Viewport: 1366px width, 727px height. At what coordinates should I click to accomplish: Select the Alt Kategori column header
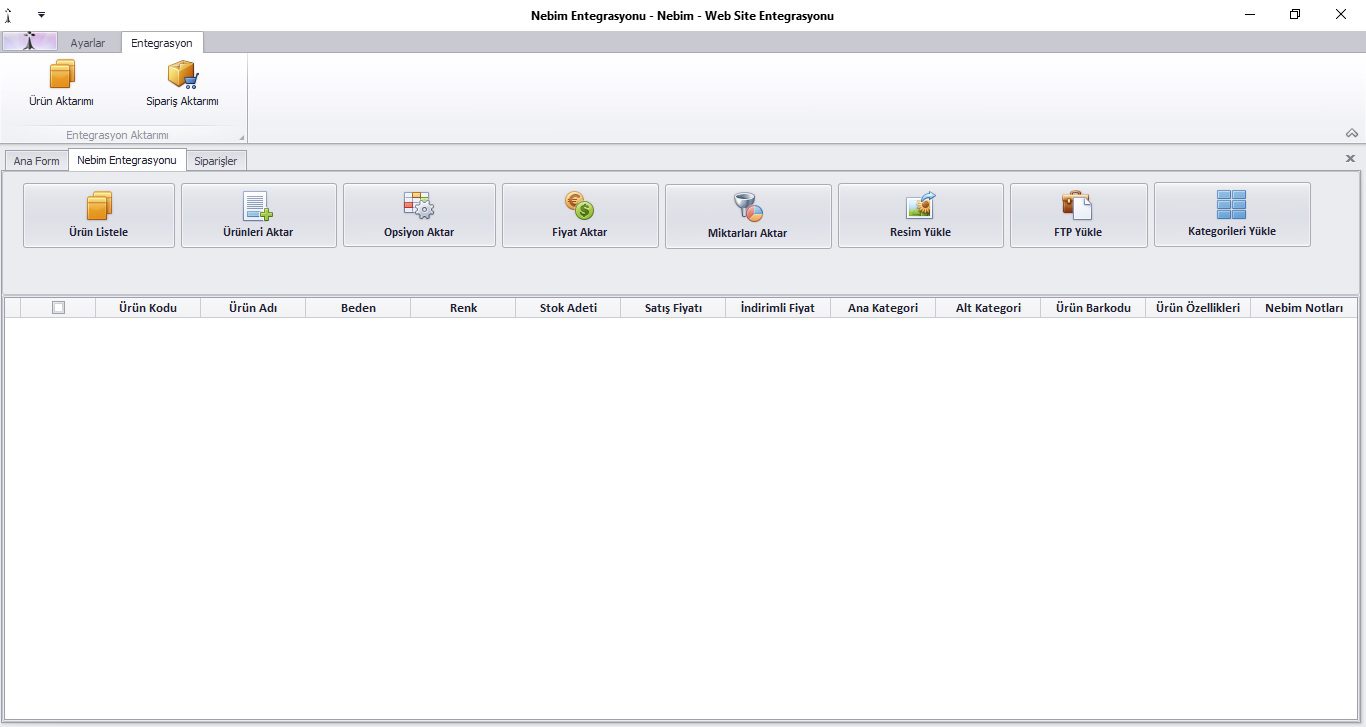[x=988, y=308]
